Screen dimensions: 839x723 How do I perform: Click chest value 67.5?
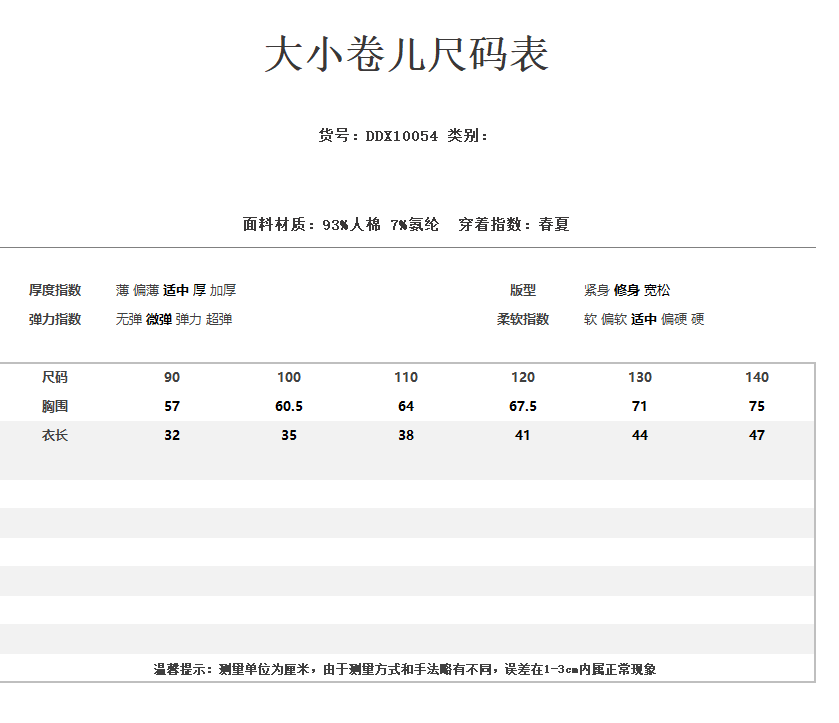(523, 406)
